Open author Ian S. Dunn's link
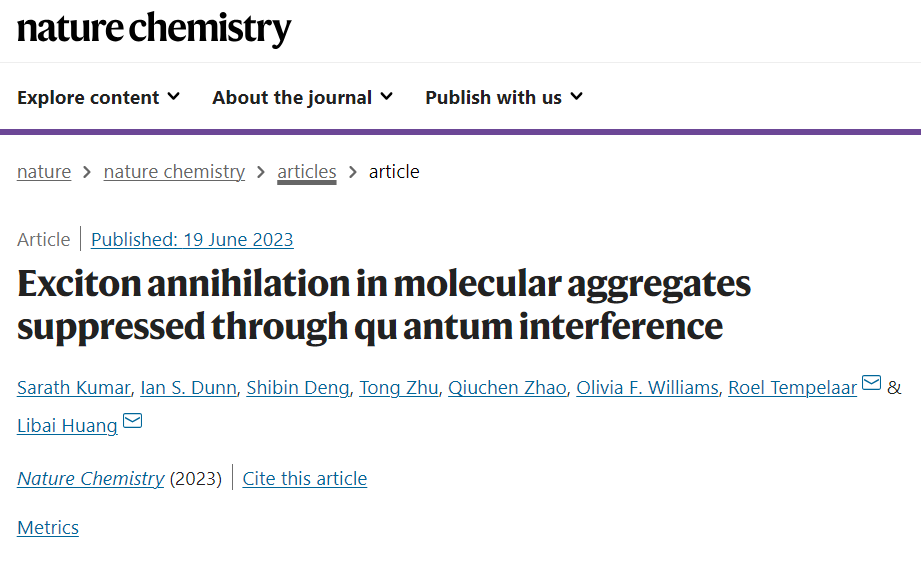Viewport: 921px width, 565px height. click(x=189, y=388)
